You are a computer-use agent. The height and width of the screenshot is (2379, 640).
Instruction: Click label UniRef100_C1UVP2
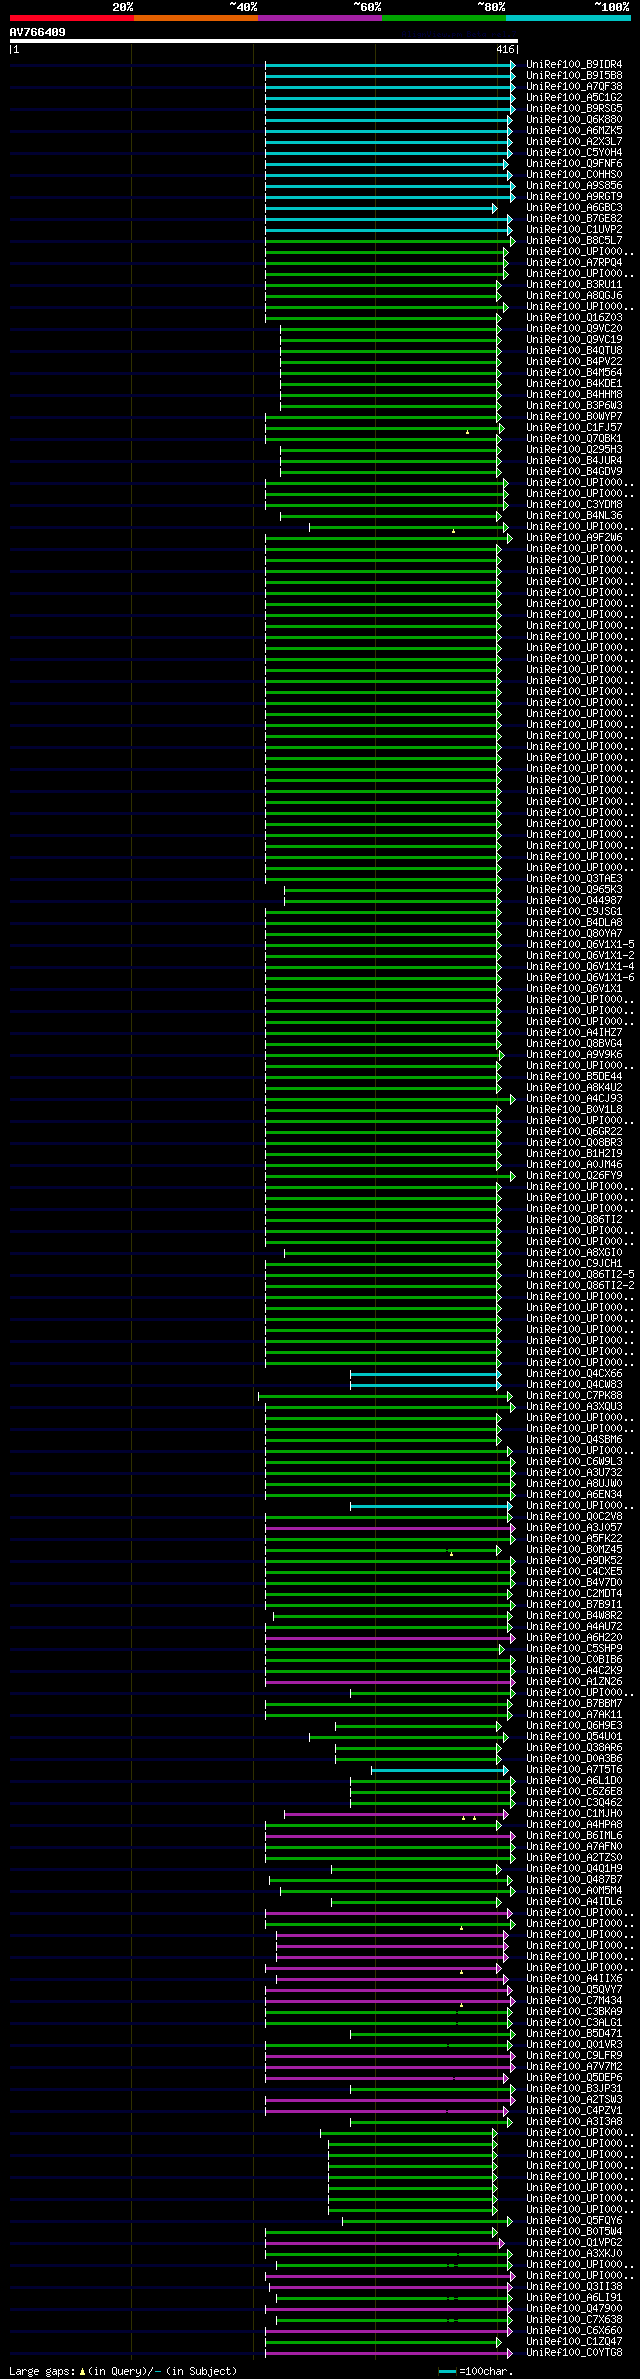[574, 230]
